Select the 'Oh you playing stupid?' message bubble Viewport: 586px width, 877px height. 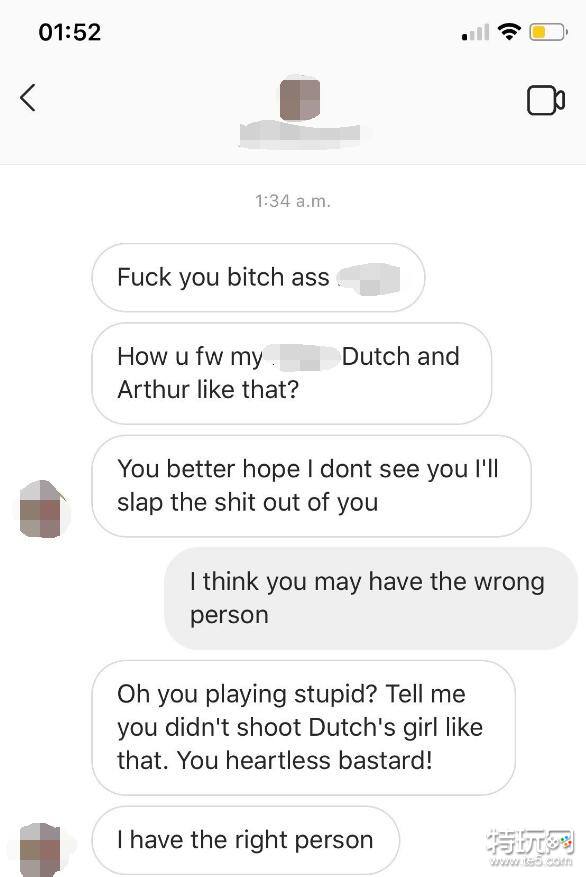304,727
